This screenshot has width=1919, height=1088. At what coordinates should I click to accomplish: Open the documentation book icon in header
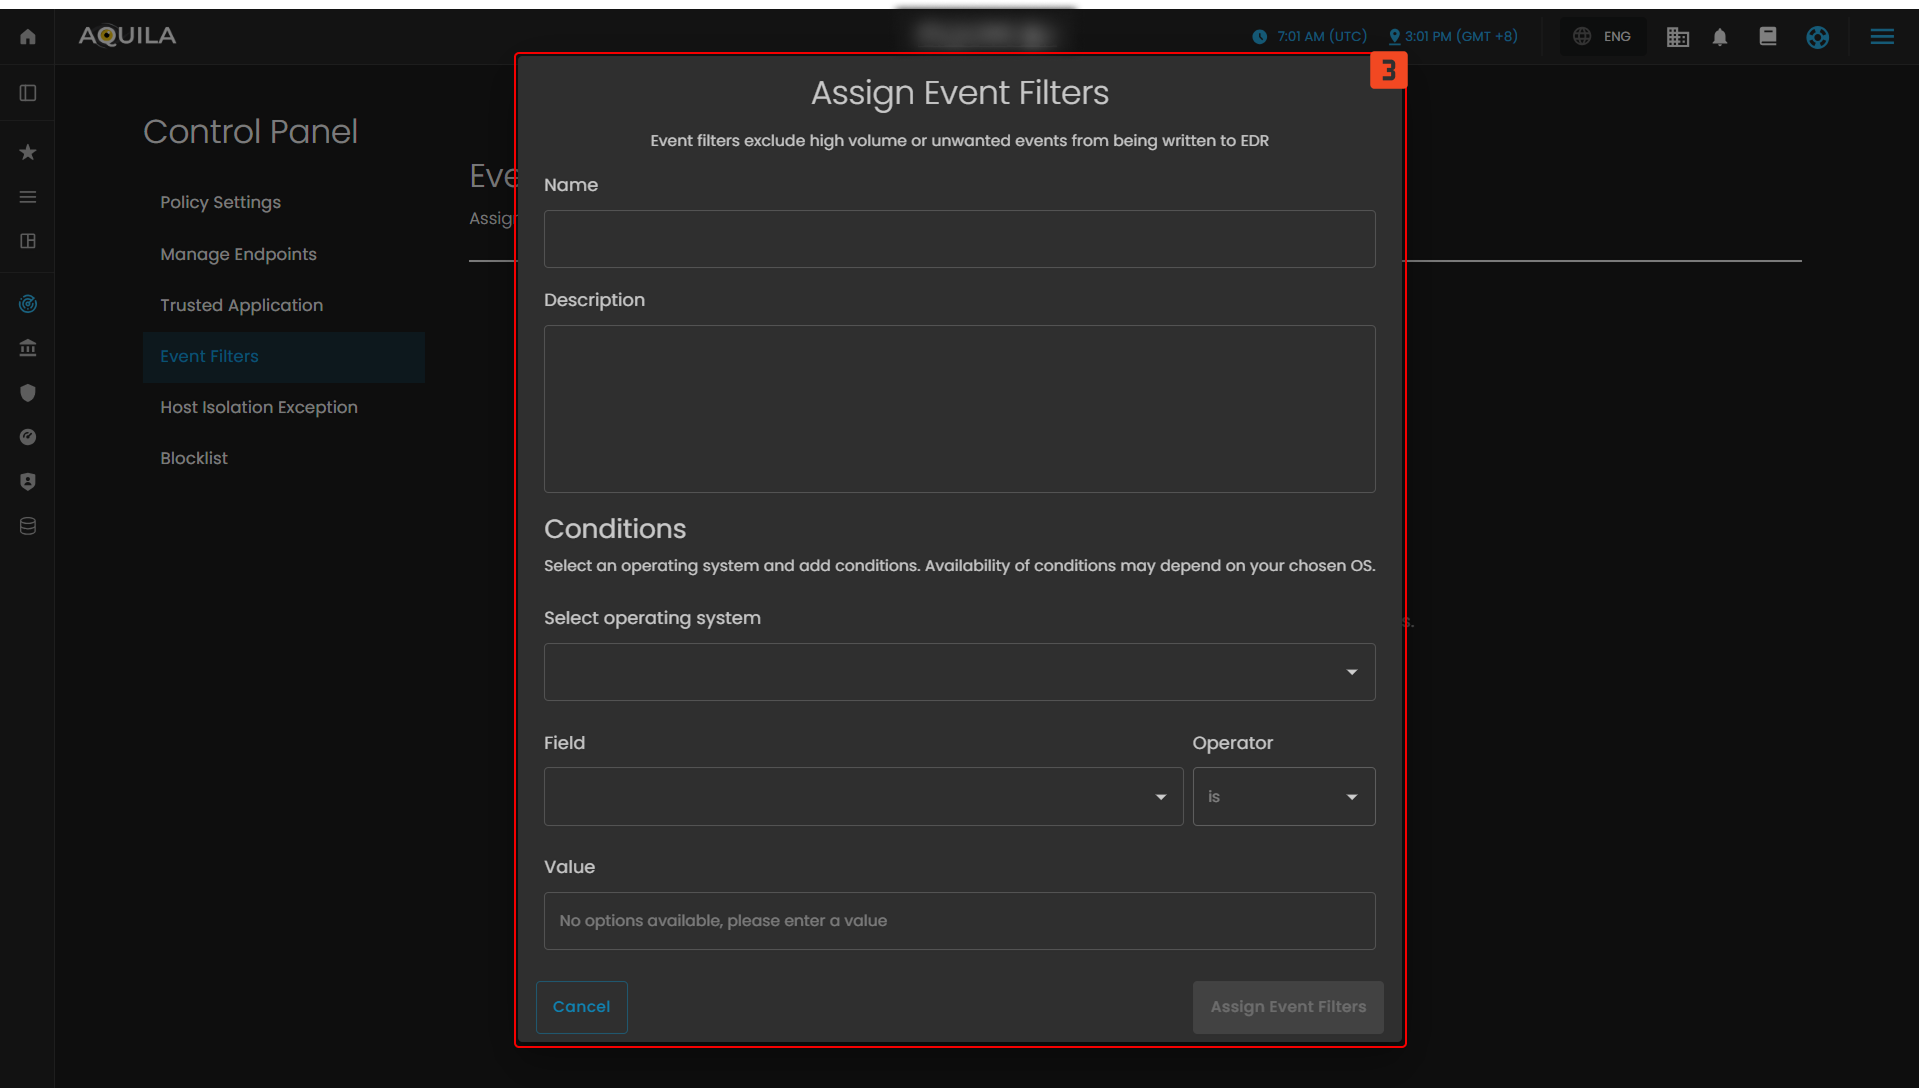point(1767,37)
